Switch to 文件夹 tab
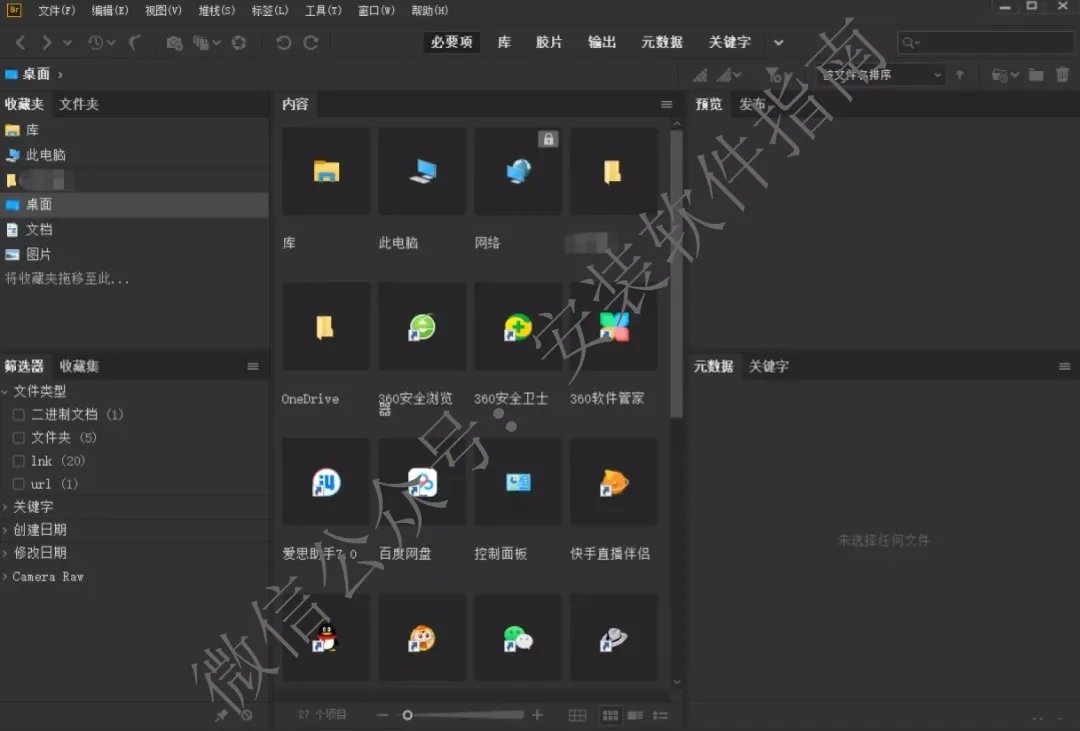The image size is (1080, 731). click(79, 104)
